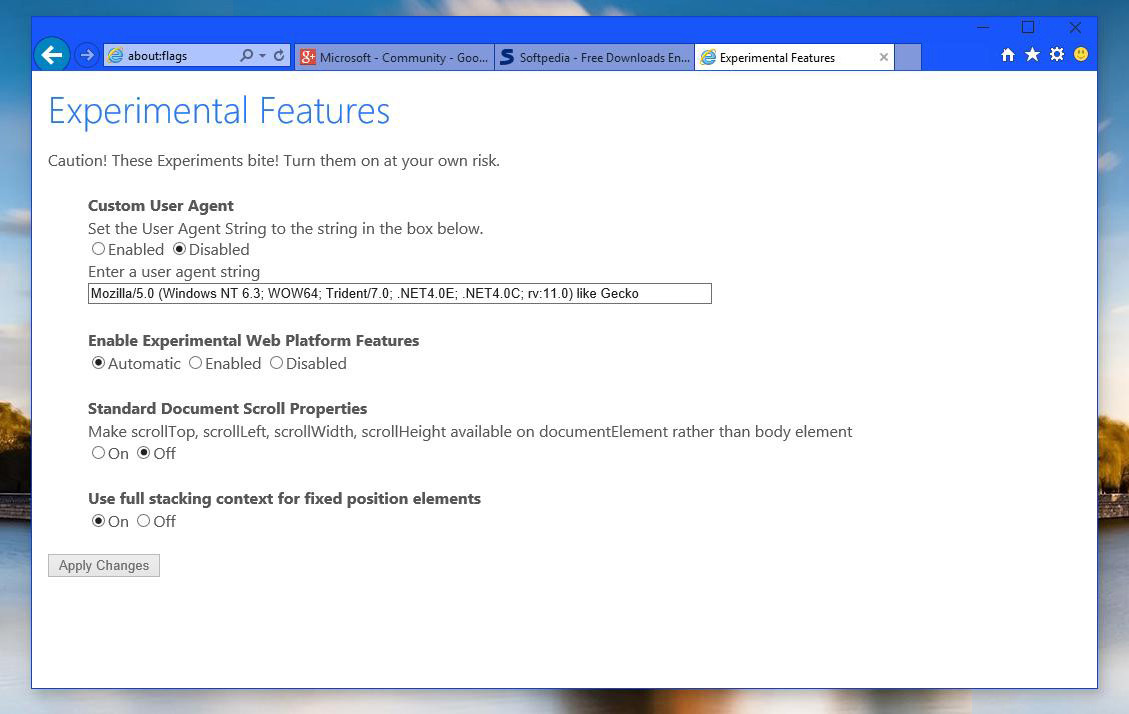Click the search magnifier in address bar
Viewport: 1129px width, 714px height.
coord(246,56)
